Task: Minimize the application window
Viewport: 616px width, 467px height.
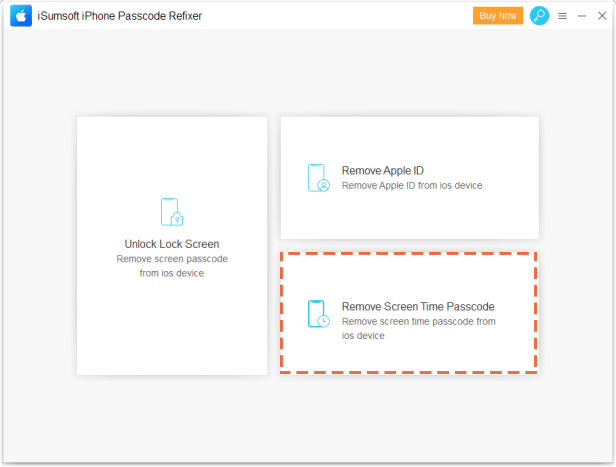Action: pyautogui.click(x=582, y=16)
